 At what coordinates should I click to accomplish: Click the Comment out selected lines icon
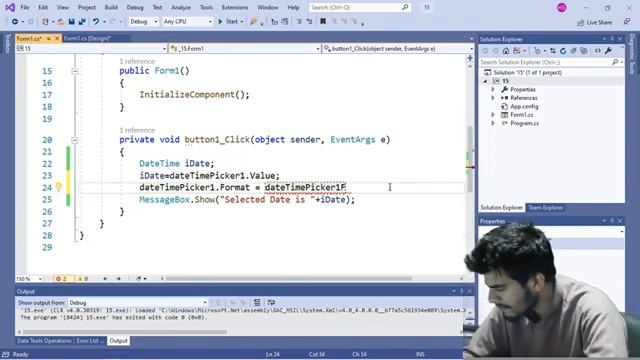click(x=299, y=22)
